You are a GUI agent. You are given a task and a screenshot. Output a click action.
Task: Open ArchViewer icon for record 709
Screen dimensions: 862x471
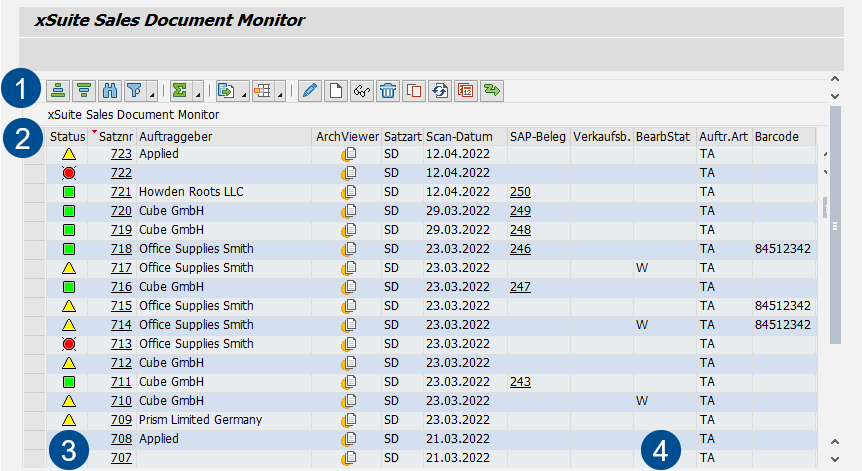[349, 420]
